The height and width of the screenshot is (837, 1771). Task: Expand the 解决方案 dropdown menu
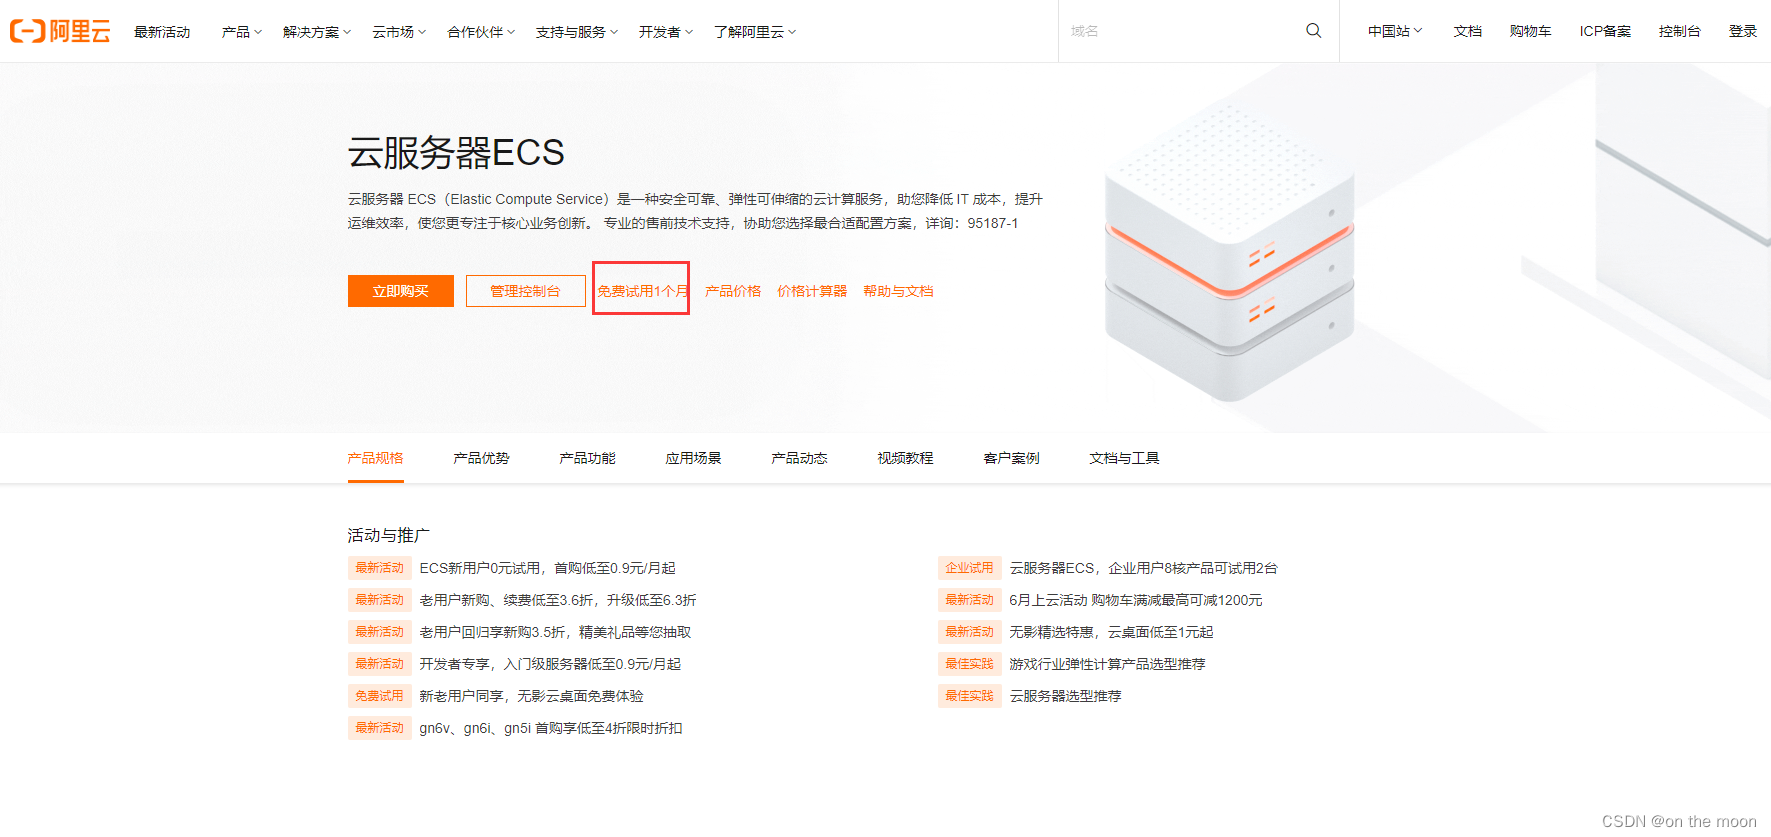coord(317,32)
